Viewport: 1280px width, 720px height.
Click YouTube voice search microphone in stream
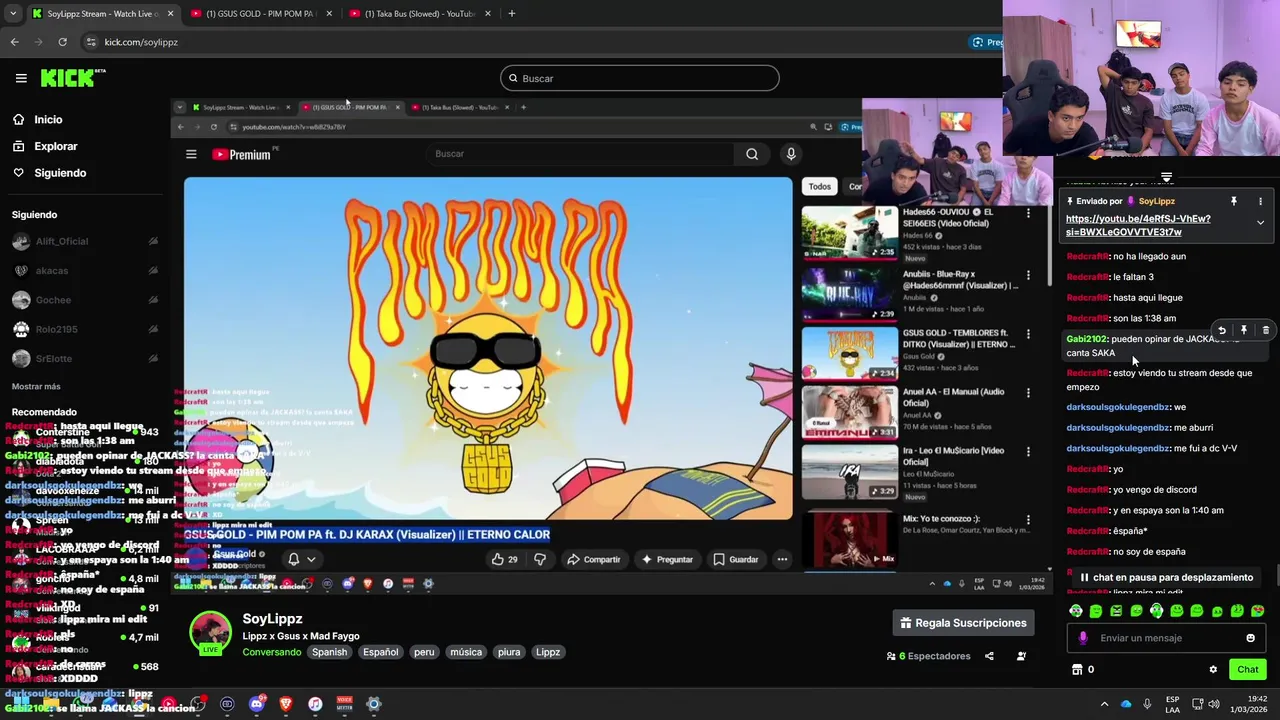pos(791,154)
